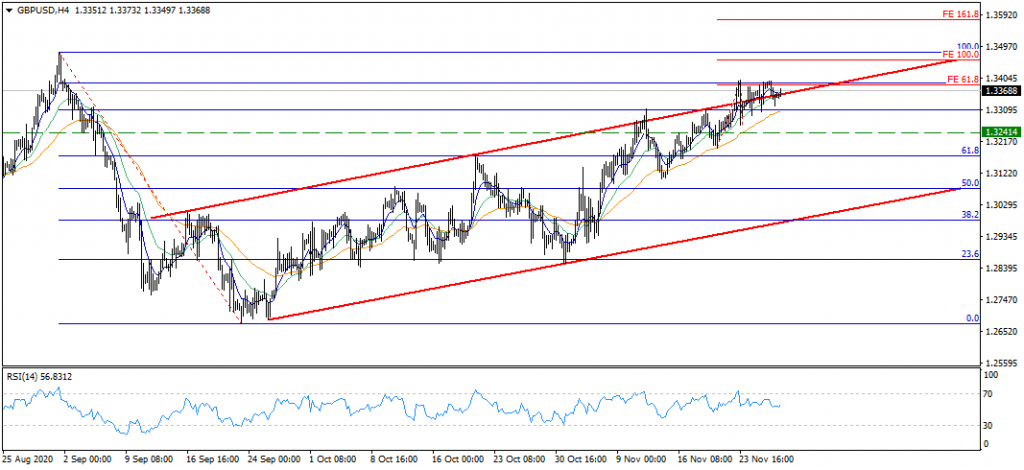Select the 16 Oct 00:00 time axis label
The height and width of the screenshot is (470, 1024).
(457, 460)
